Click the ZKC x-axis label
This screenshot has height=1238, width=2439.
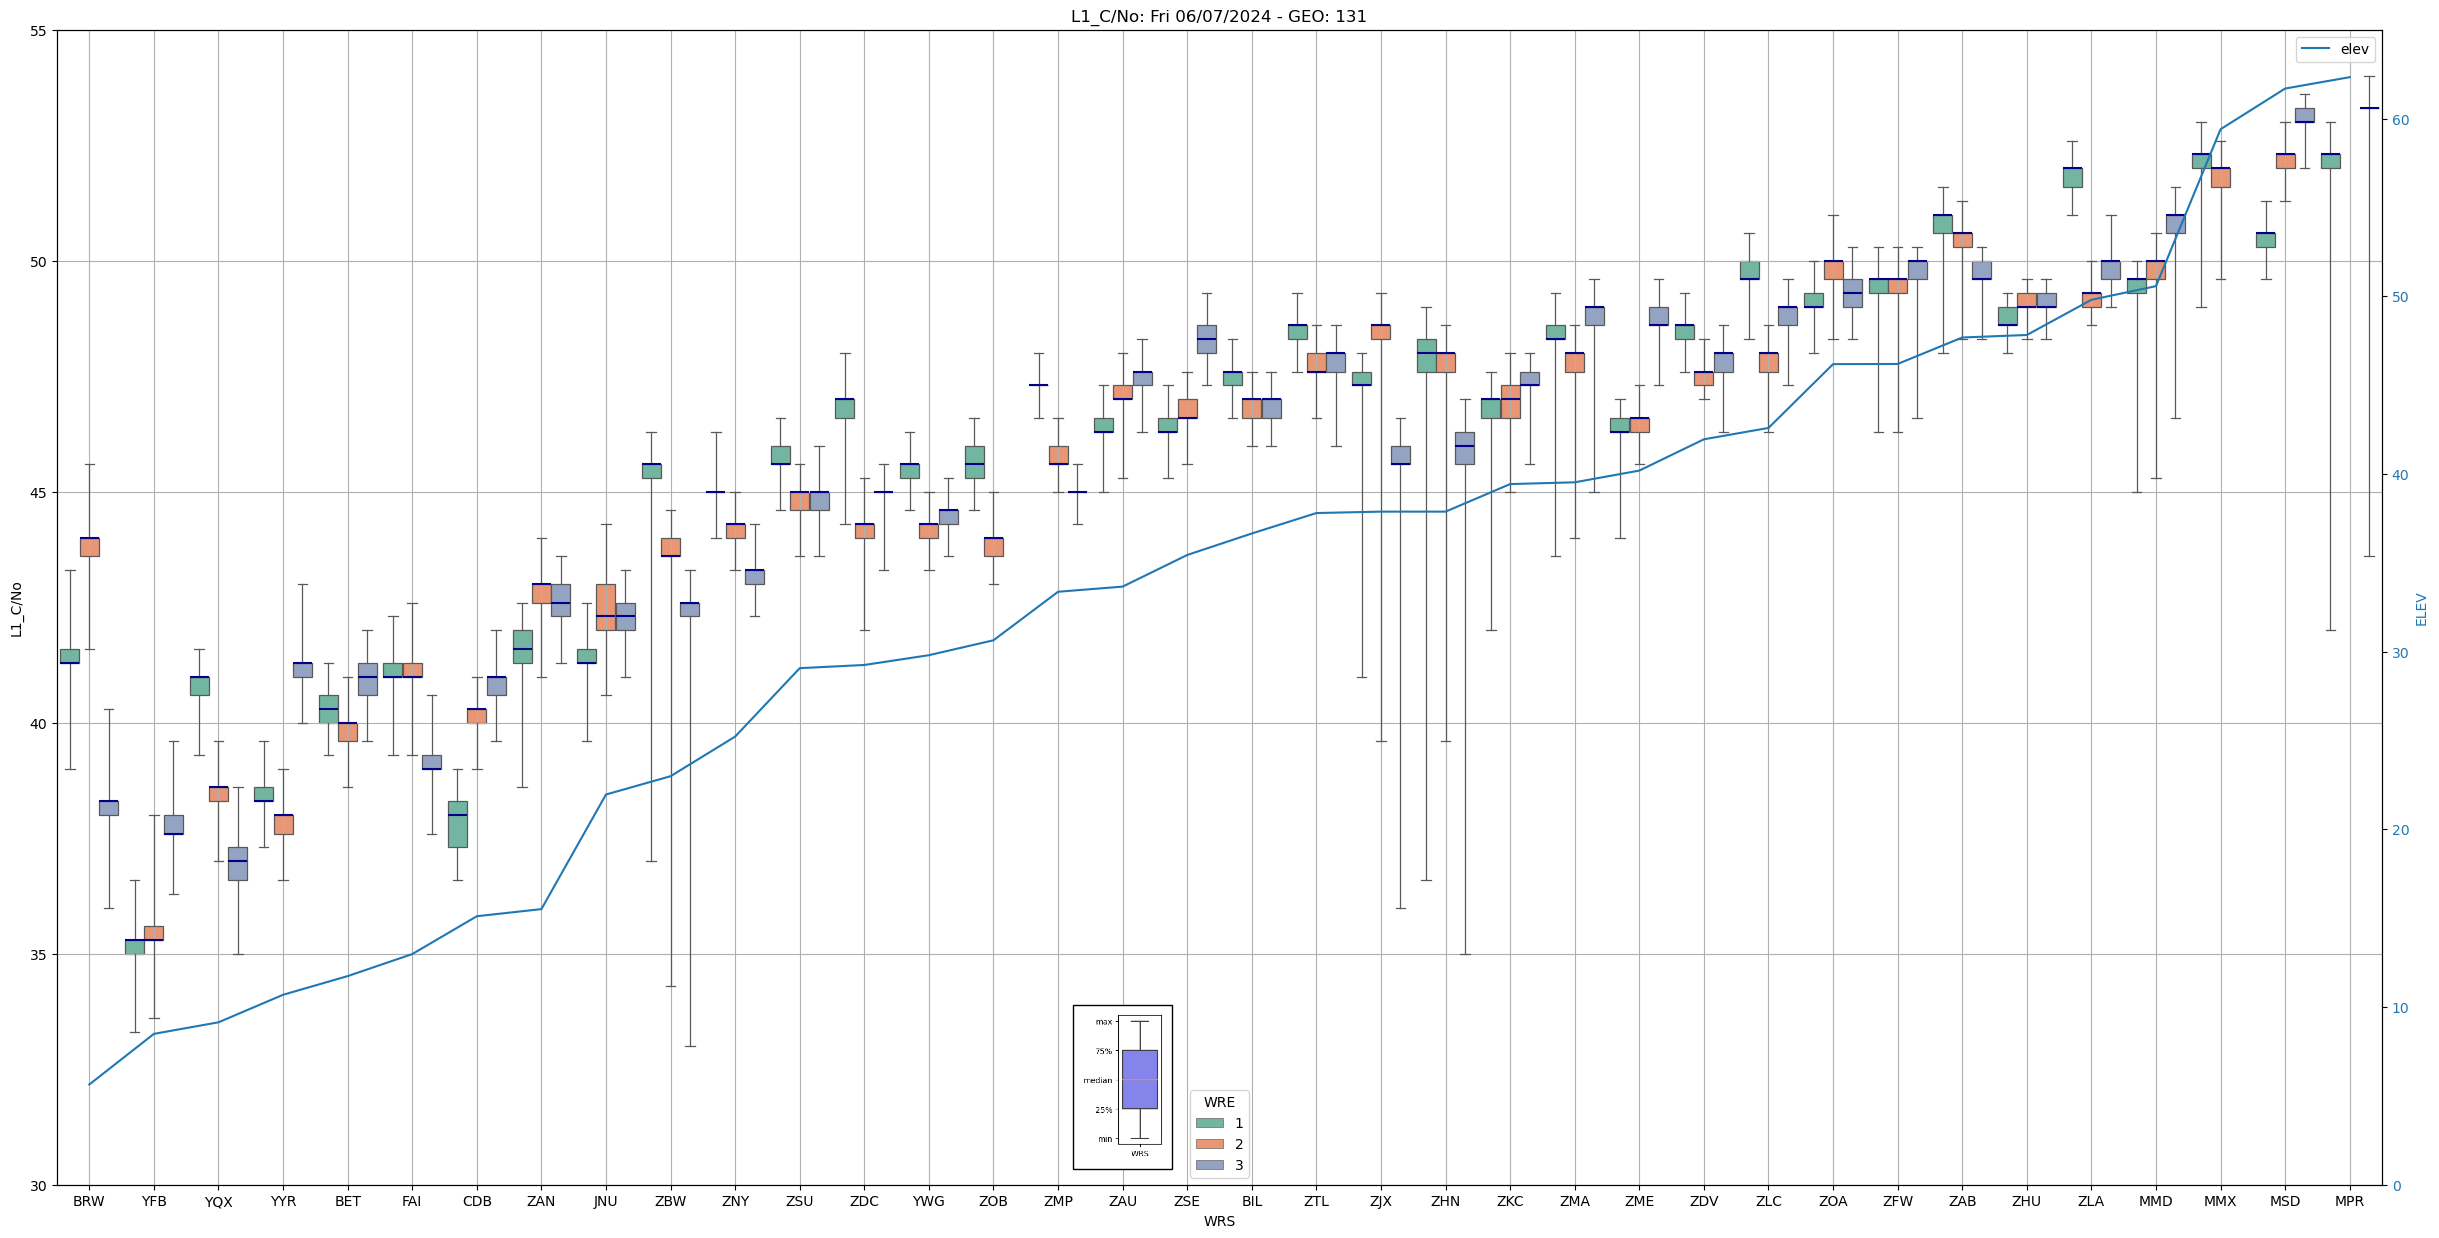tap(1510, 1201)
